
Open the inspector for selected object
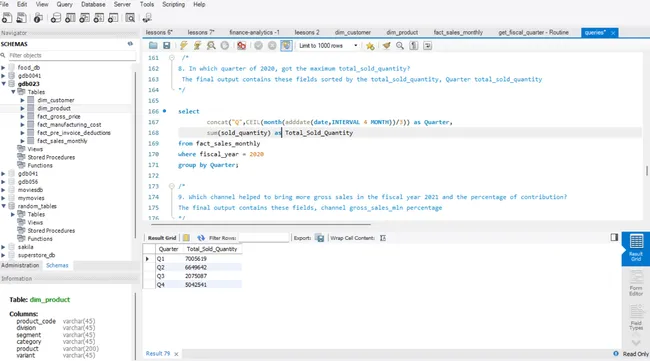click(x=38, y=18)
